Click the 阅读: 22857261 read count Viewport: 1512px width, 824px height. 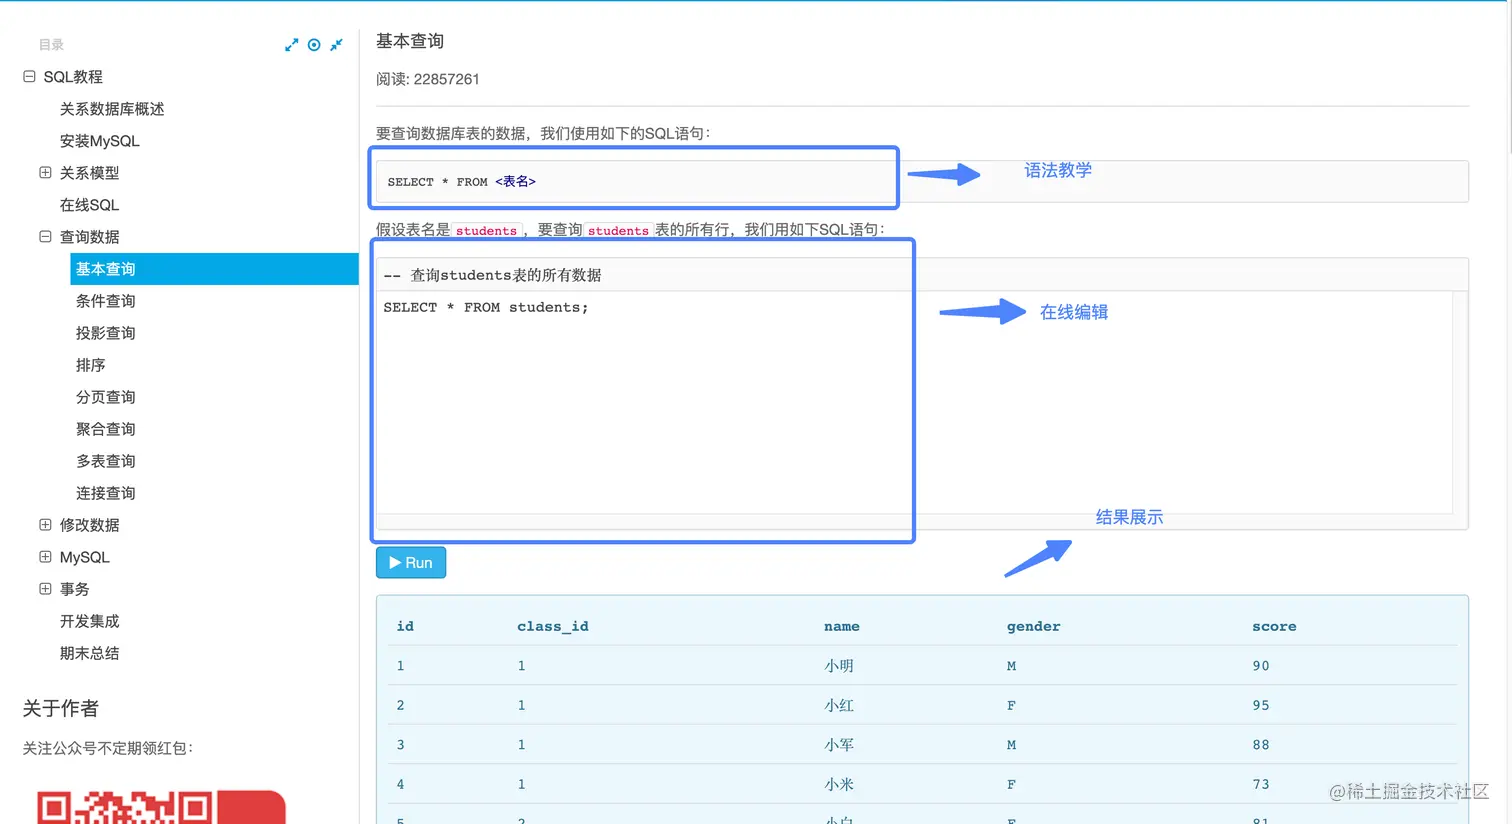click(x=428, y=79)
